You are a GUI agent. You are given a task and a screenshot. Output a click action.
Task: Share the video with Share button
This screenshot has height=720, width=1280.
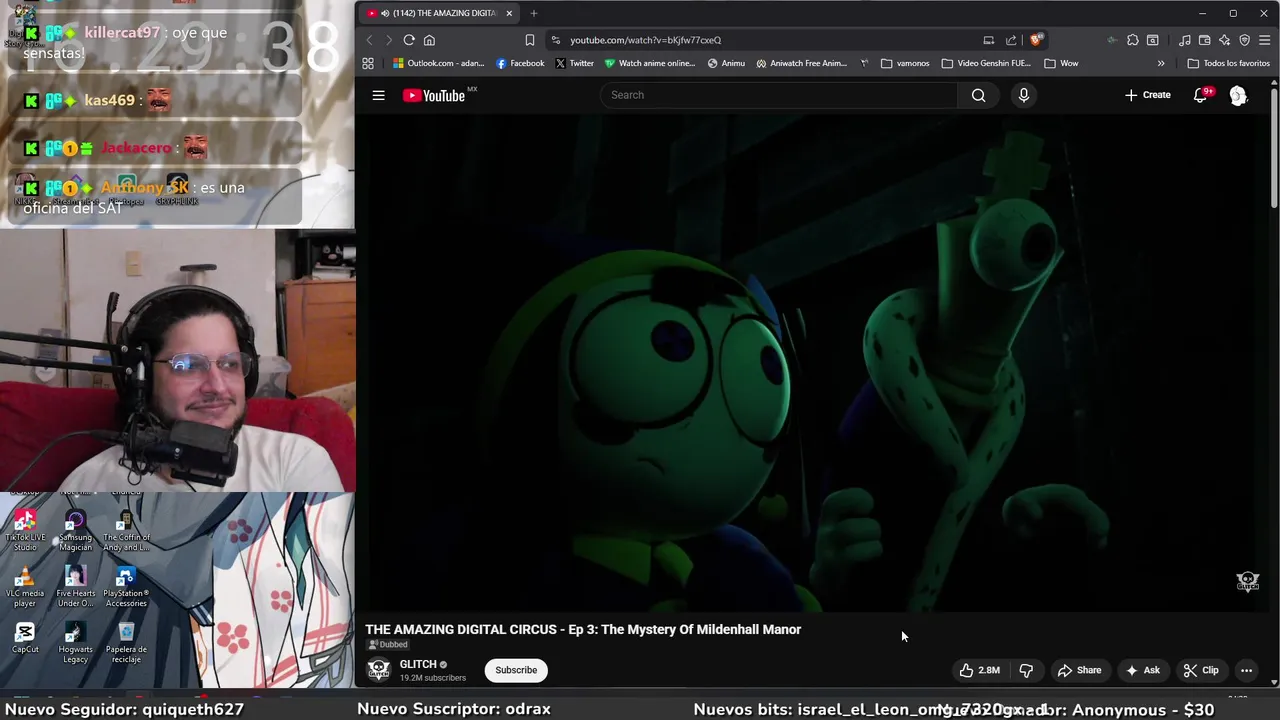coord(1079,670)
